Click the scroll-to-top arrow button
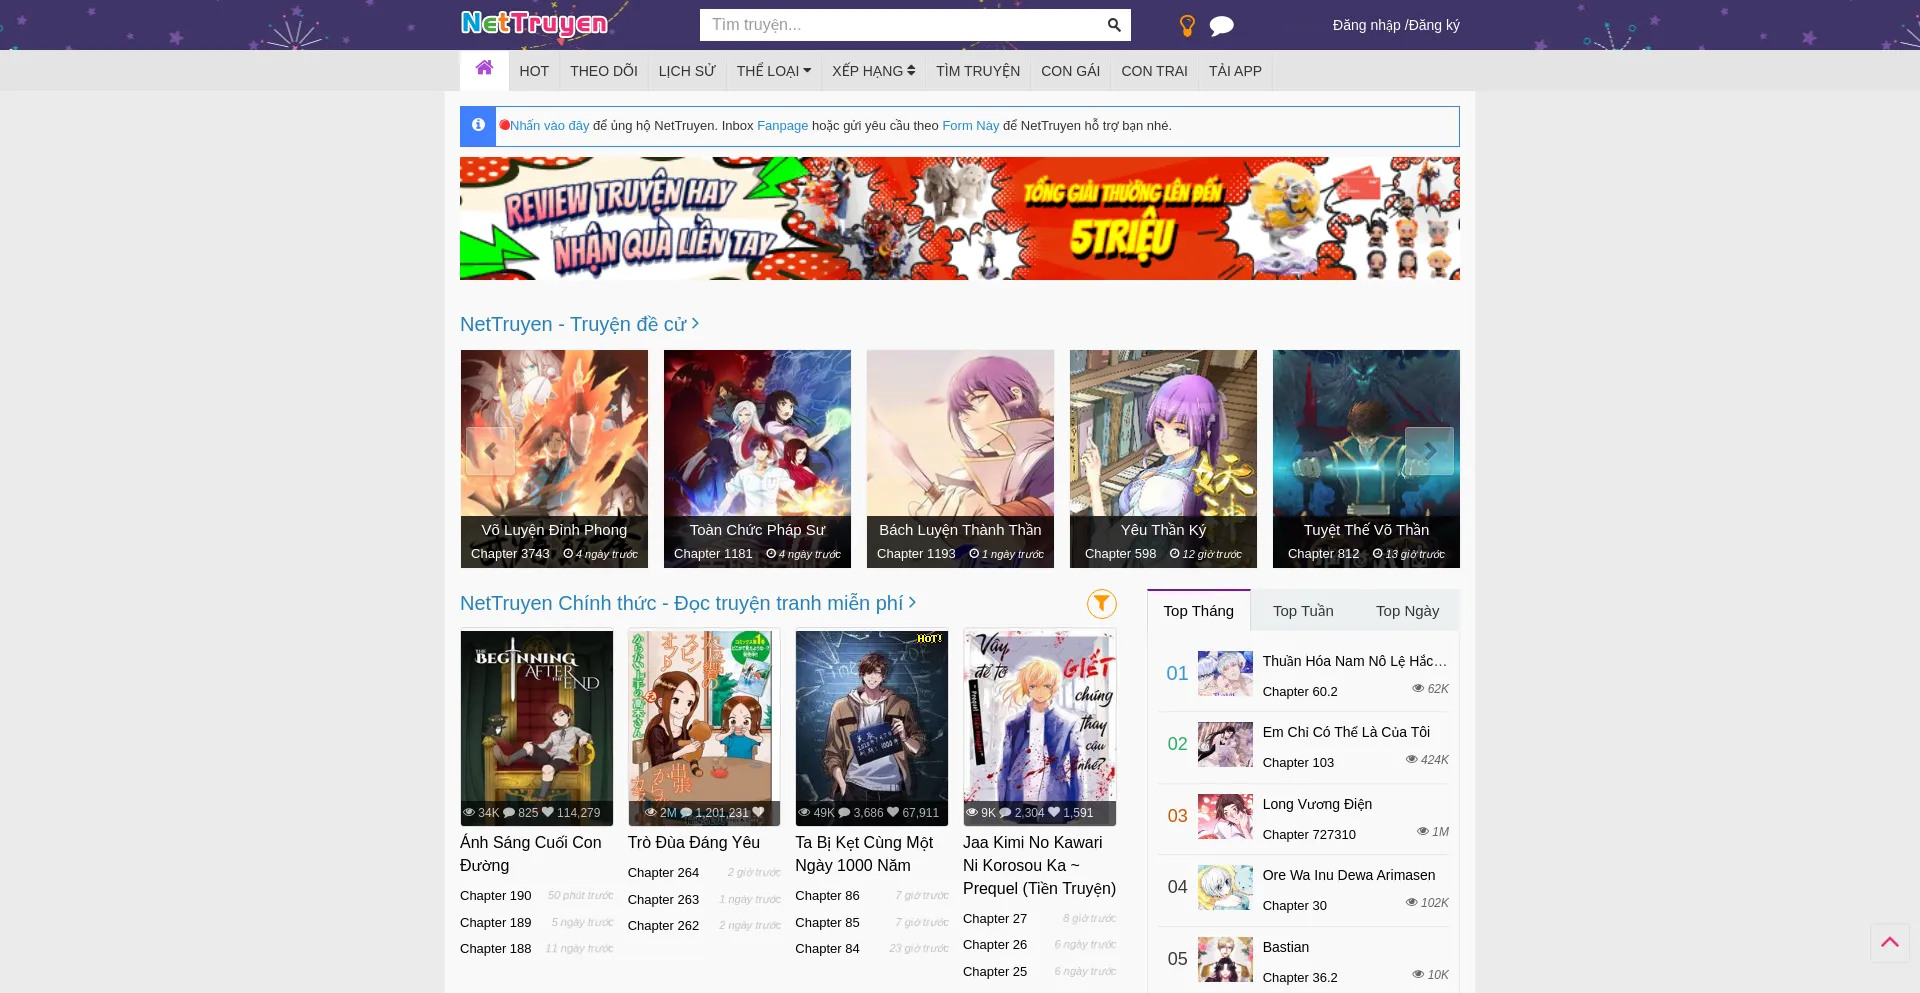1920x993 pixels. click(1889, 943)
